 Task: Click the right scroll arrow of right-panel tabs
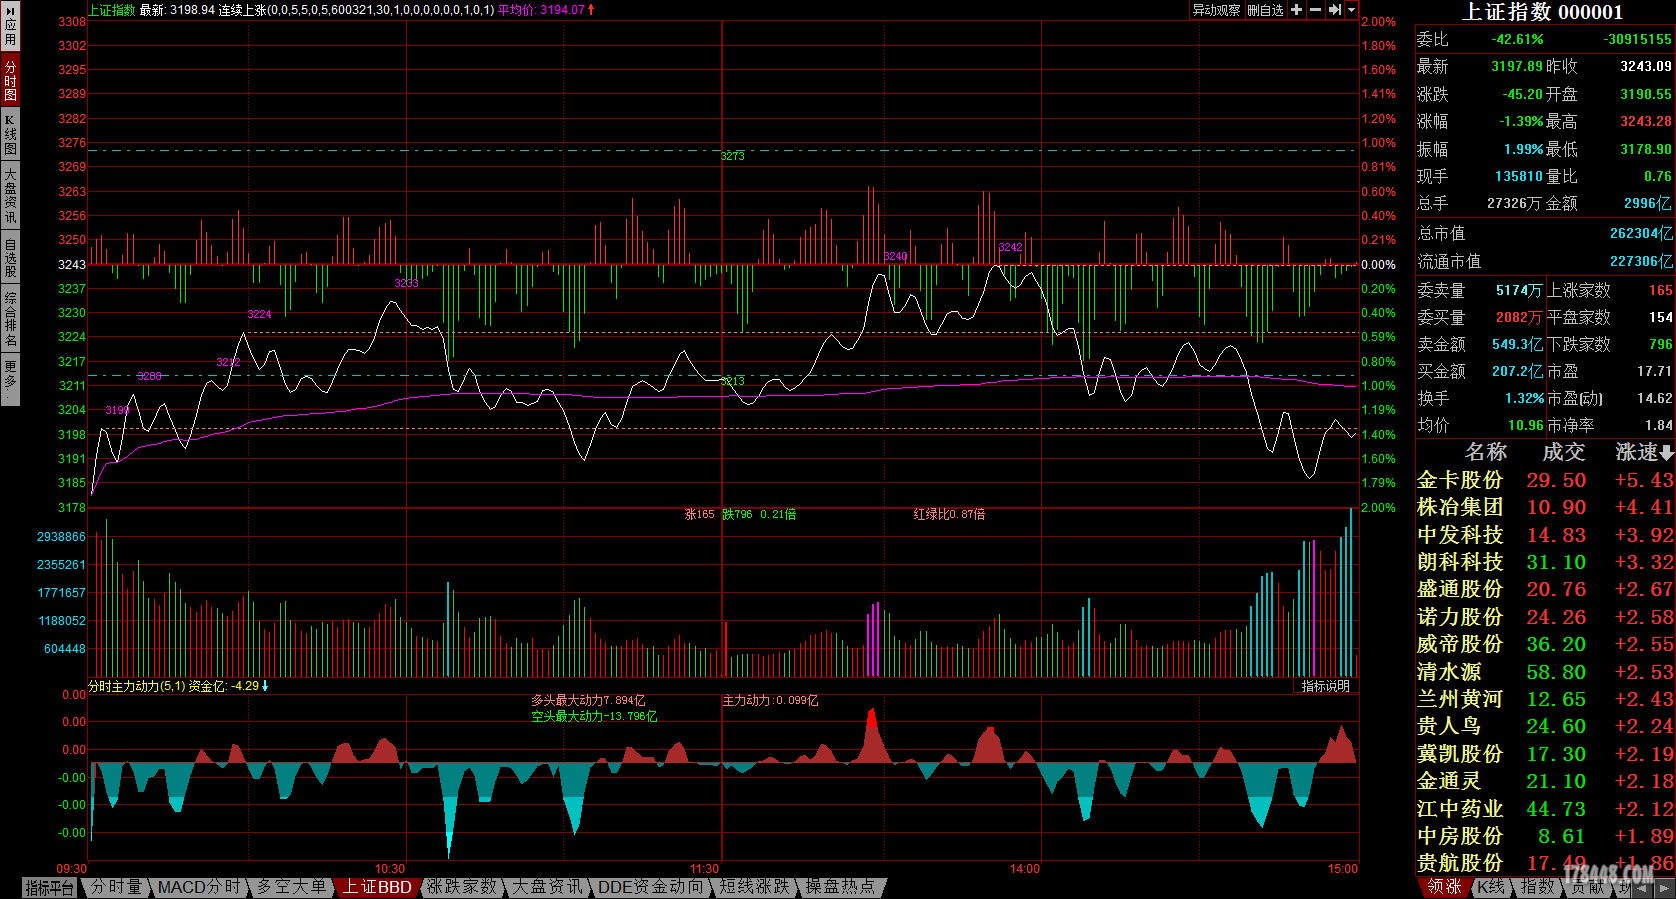(x=1666, y=887)
